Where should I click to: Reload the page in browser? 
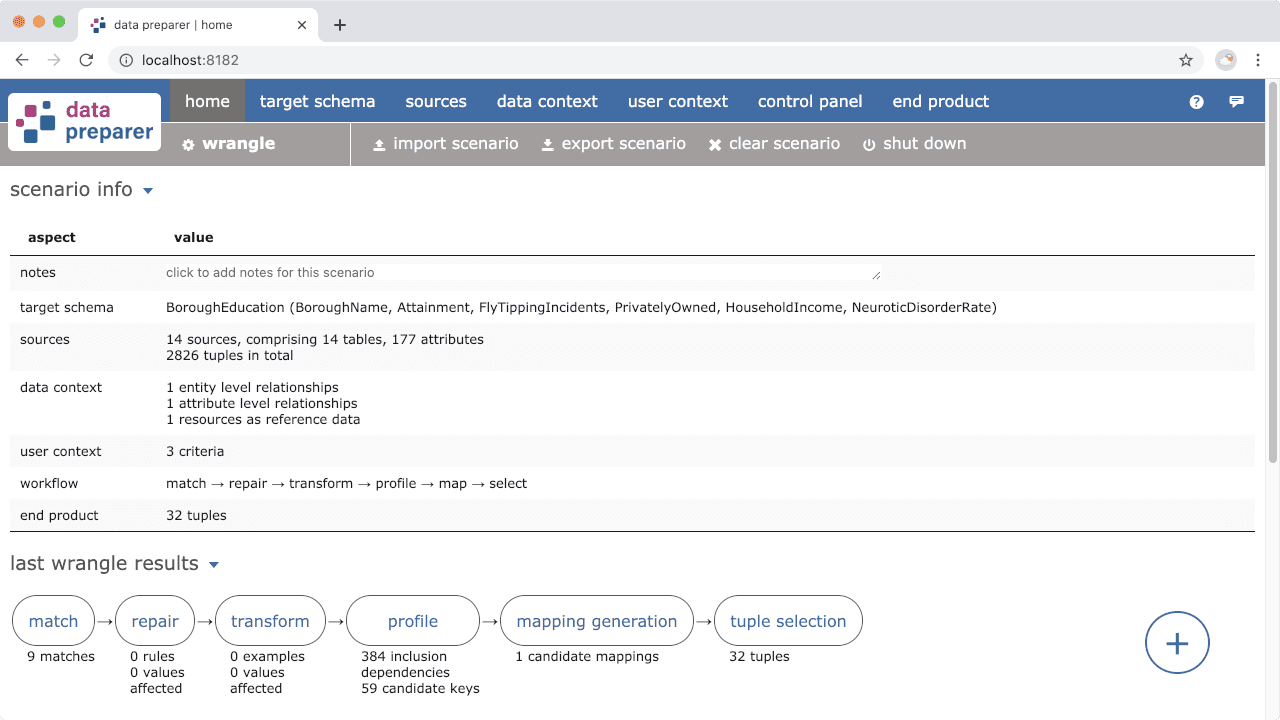[86, 60]
